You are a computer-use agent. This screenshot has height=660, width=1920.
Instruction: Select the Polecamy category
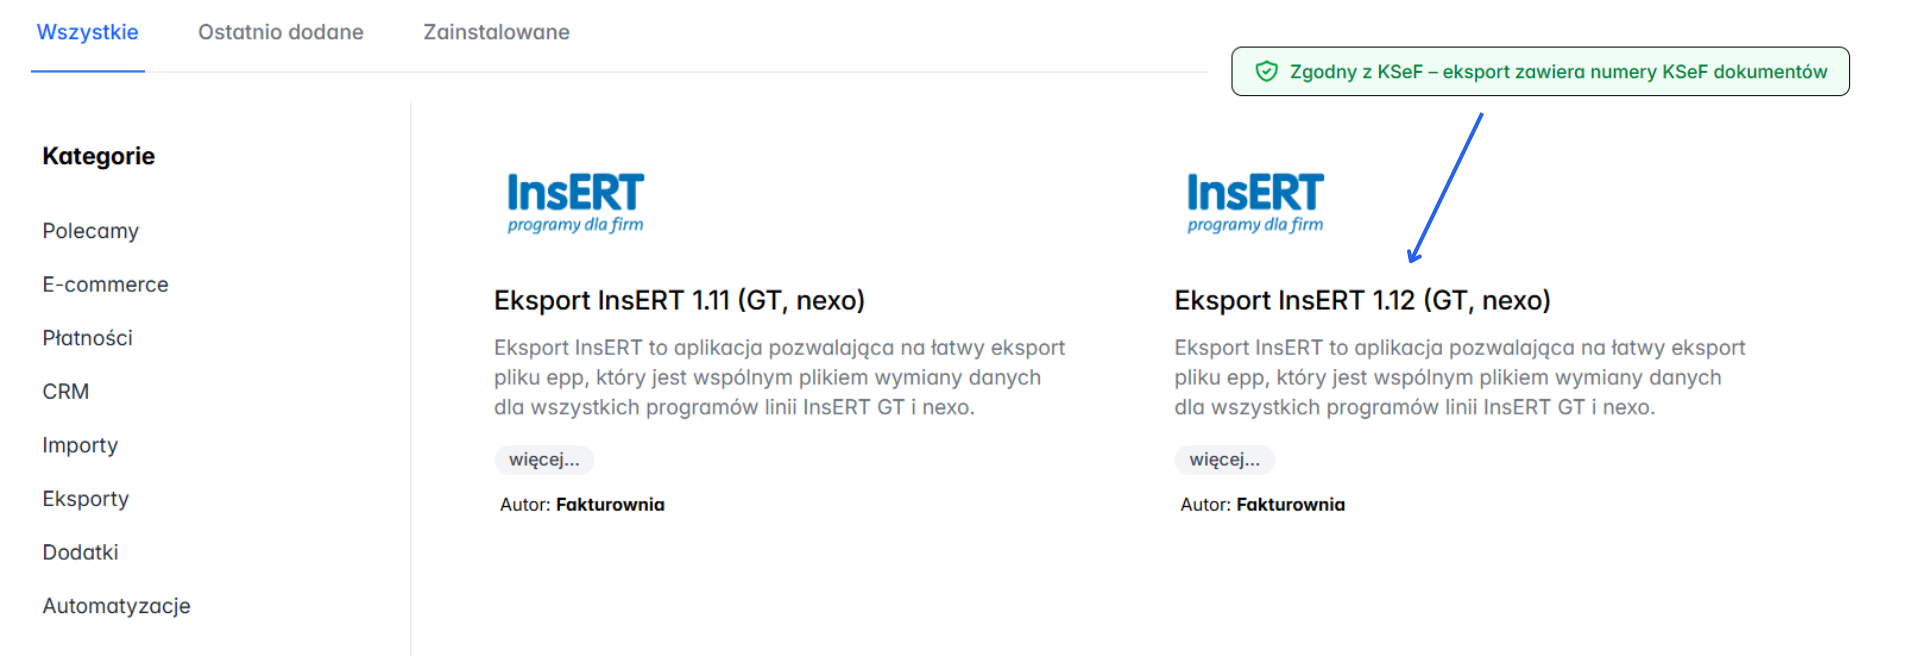[x=89, y=231]
